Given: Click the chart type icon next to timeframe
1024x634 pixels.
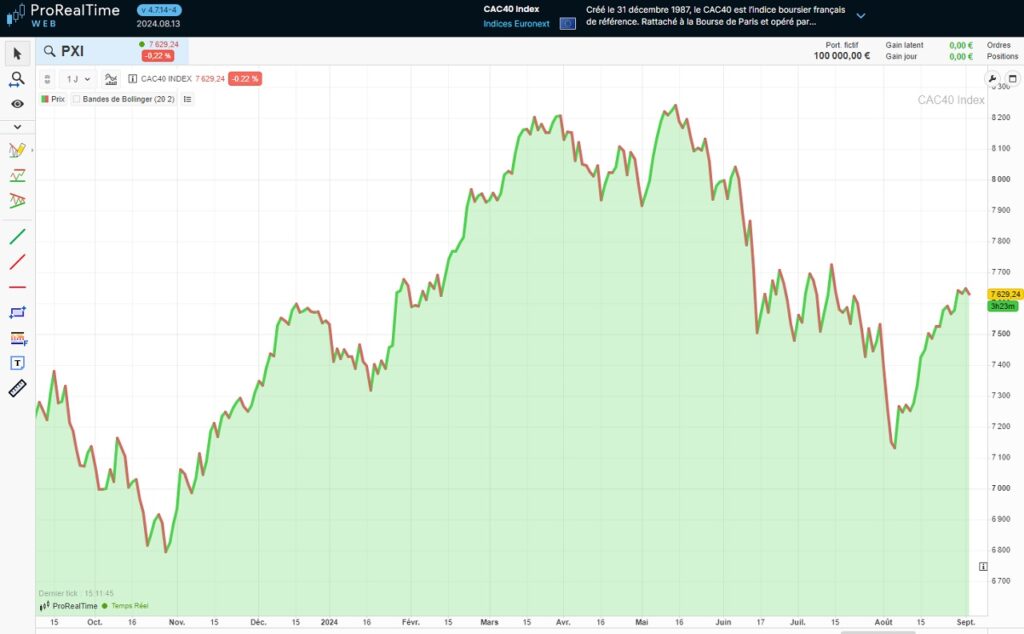Looking at the screenshot, I should click(x=110, y=78).
